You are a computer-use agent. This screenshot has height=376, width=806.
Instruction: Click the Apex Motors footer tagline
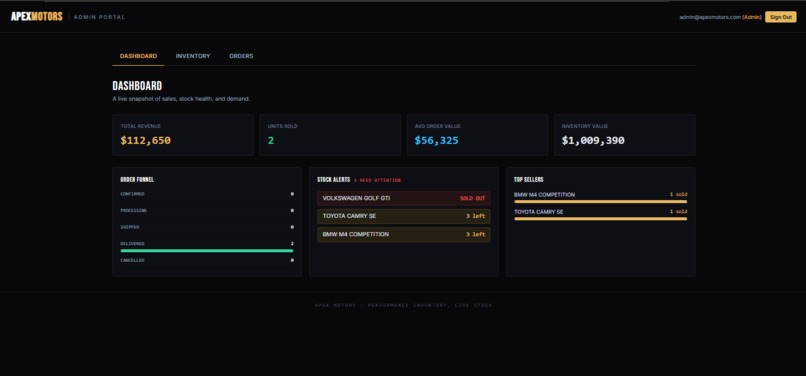[x=404, y=306]
